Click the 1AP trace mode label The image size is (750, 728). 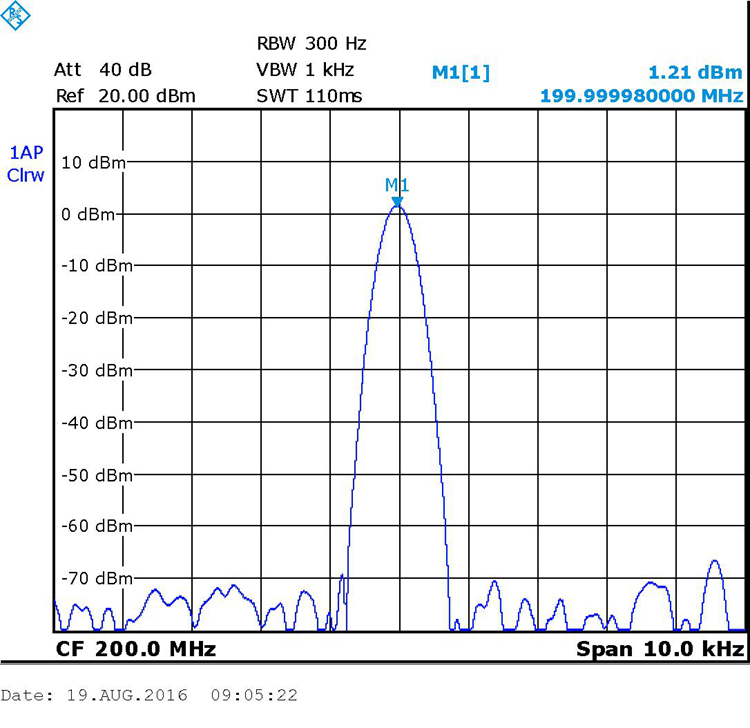point(26,152)
